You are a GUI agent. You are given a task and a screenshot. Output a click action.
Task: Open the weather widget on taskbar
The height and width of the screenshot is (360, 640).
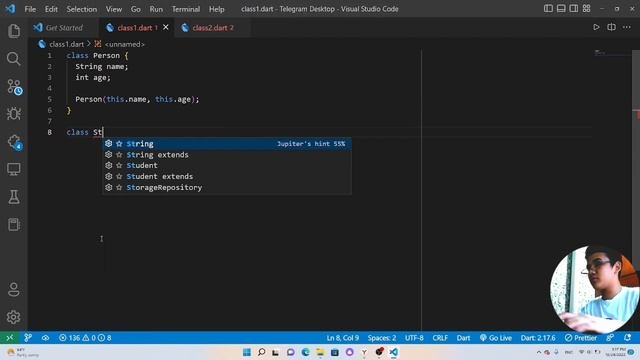pos(24,352)
